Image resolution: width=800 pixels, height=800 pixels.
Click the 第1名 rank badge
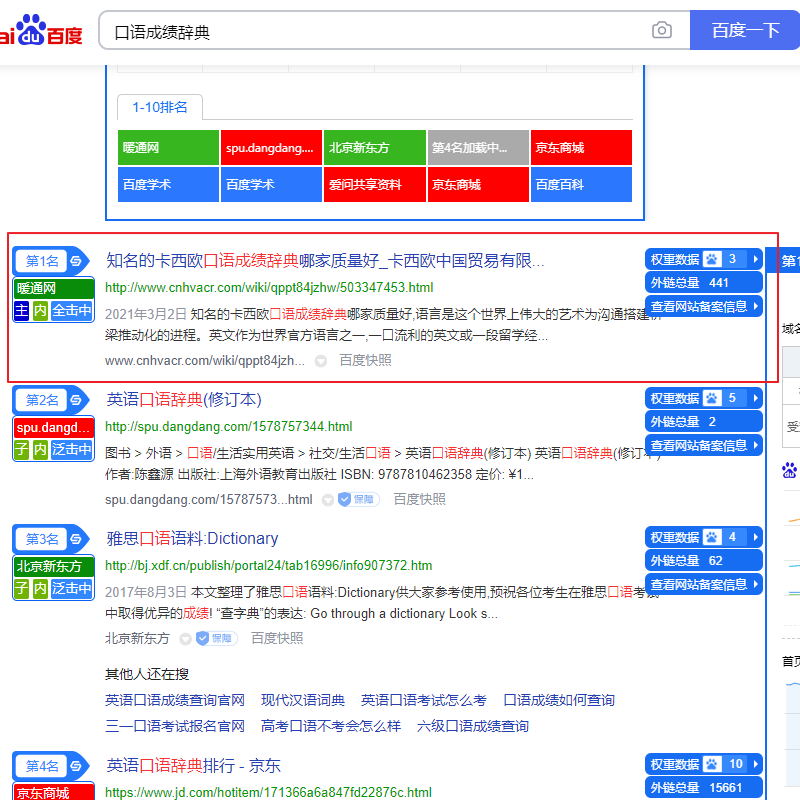(x=42, y=261)
